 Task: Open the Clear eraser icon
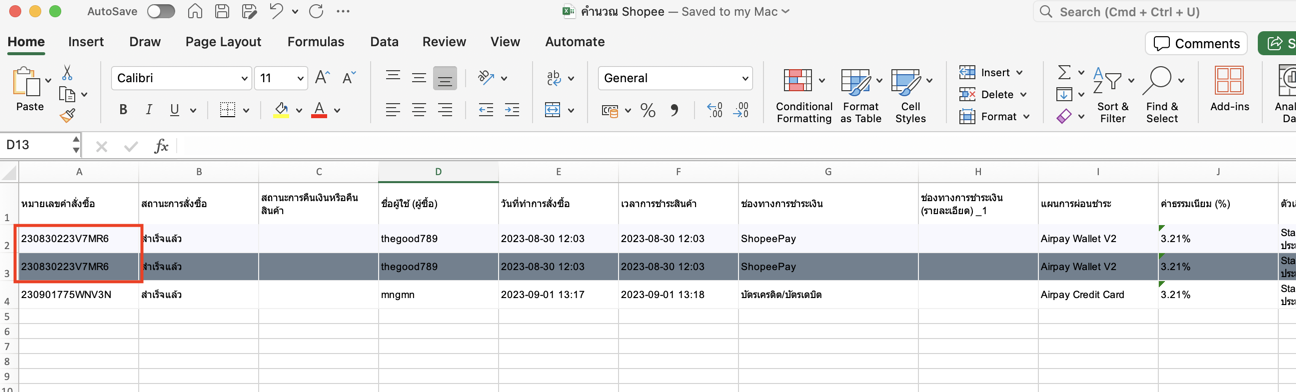1064,117
